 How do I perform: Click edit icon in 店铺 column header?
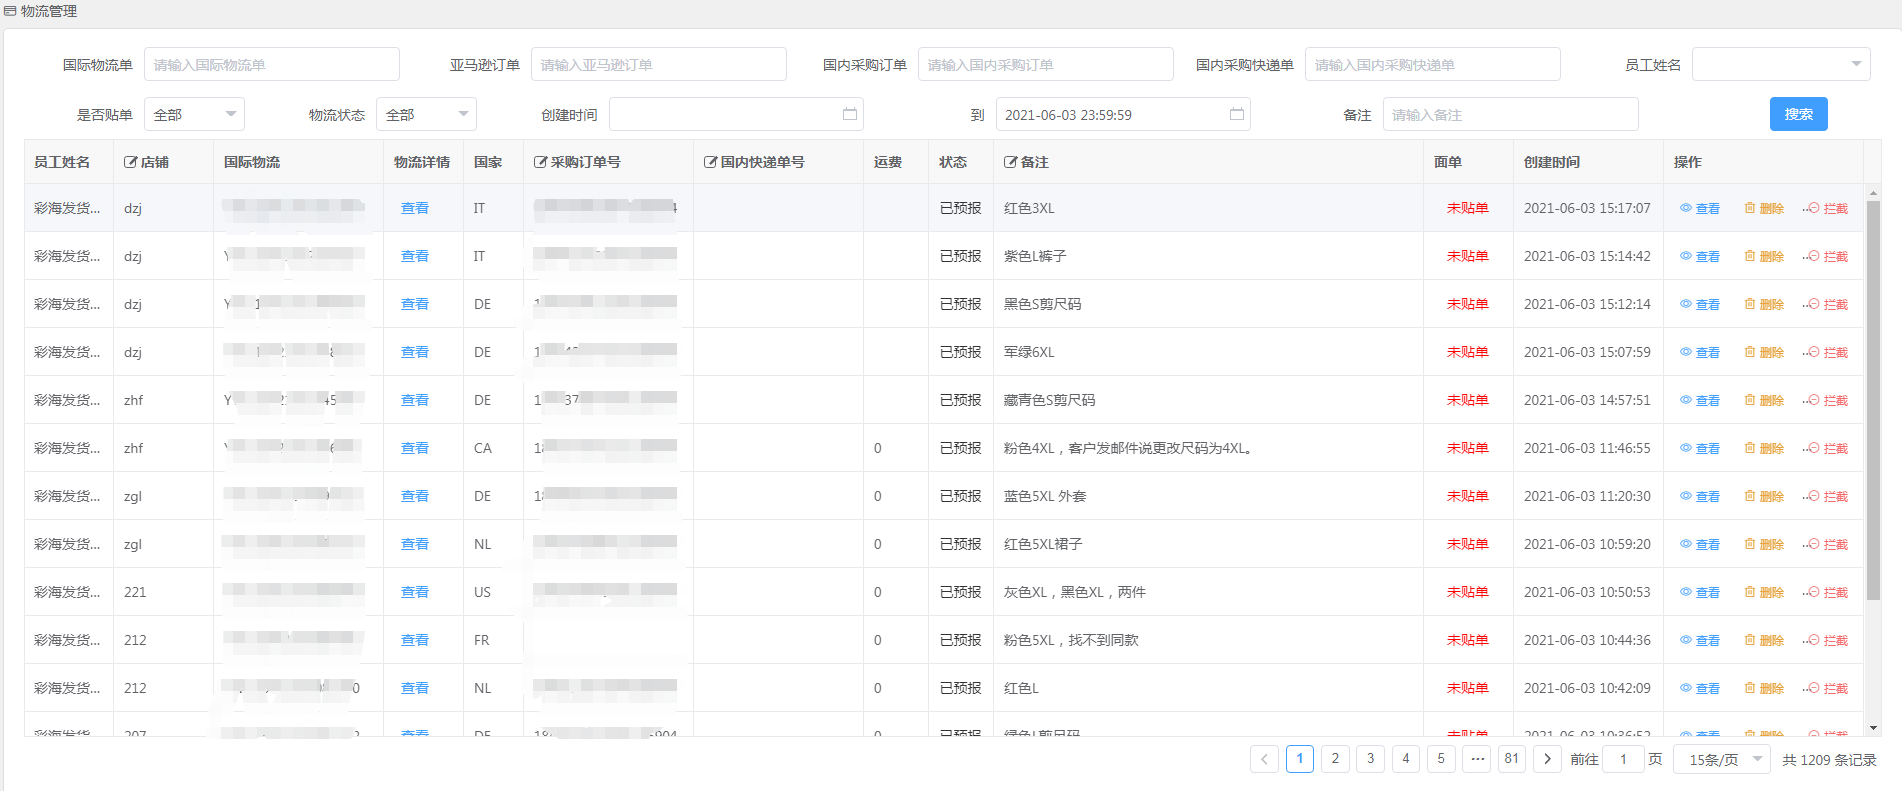[x=130, y=162]
